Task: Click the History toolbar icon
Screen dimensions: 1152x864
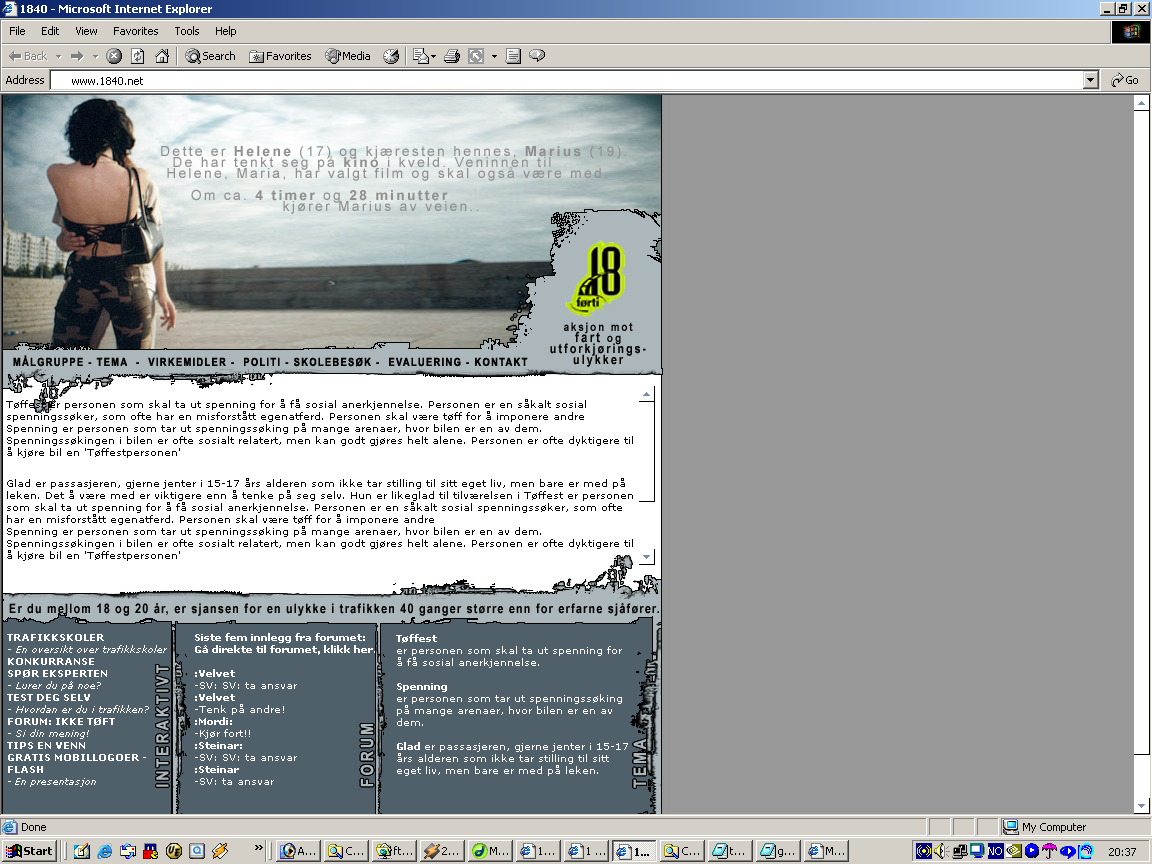Action: coord(391,56)
